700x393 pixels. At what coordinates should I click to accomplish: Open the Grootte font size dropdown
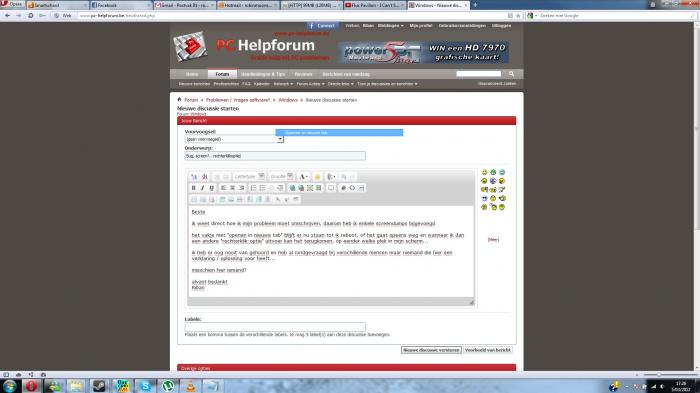pyautogui.click(x=281, y=177)
